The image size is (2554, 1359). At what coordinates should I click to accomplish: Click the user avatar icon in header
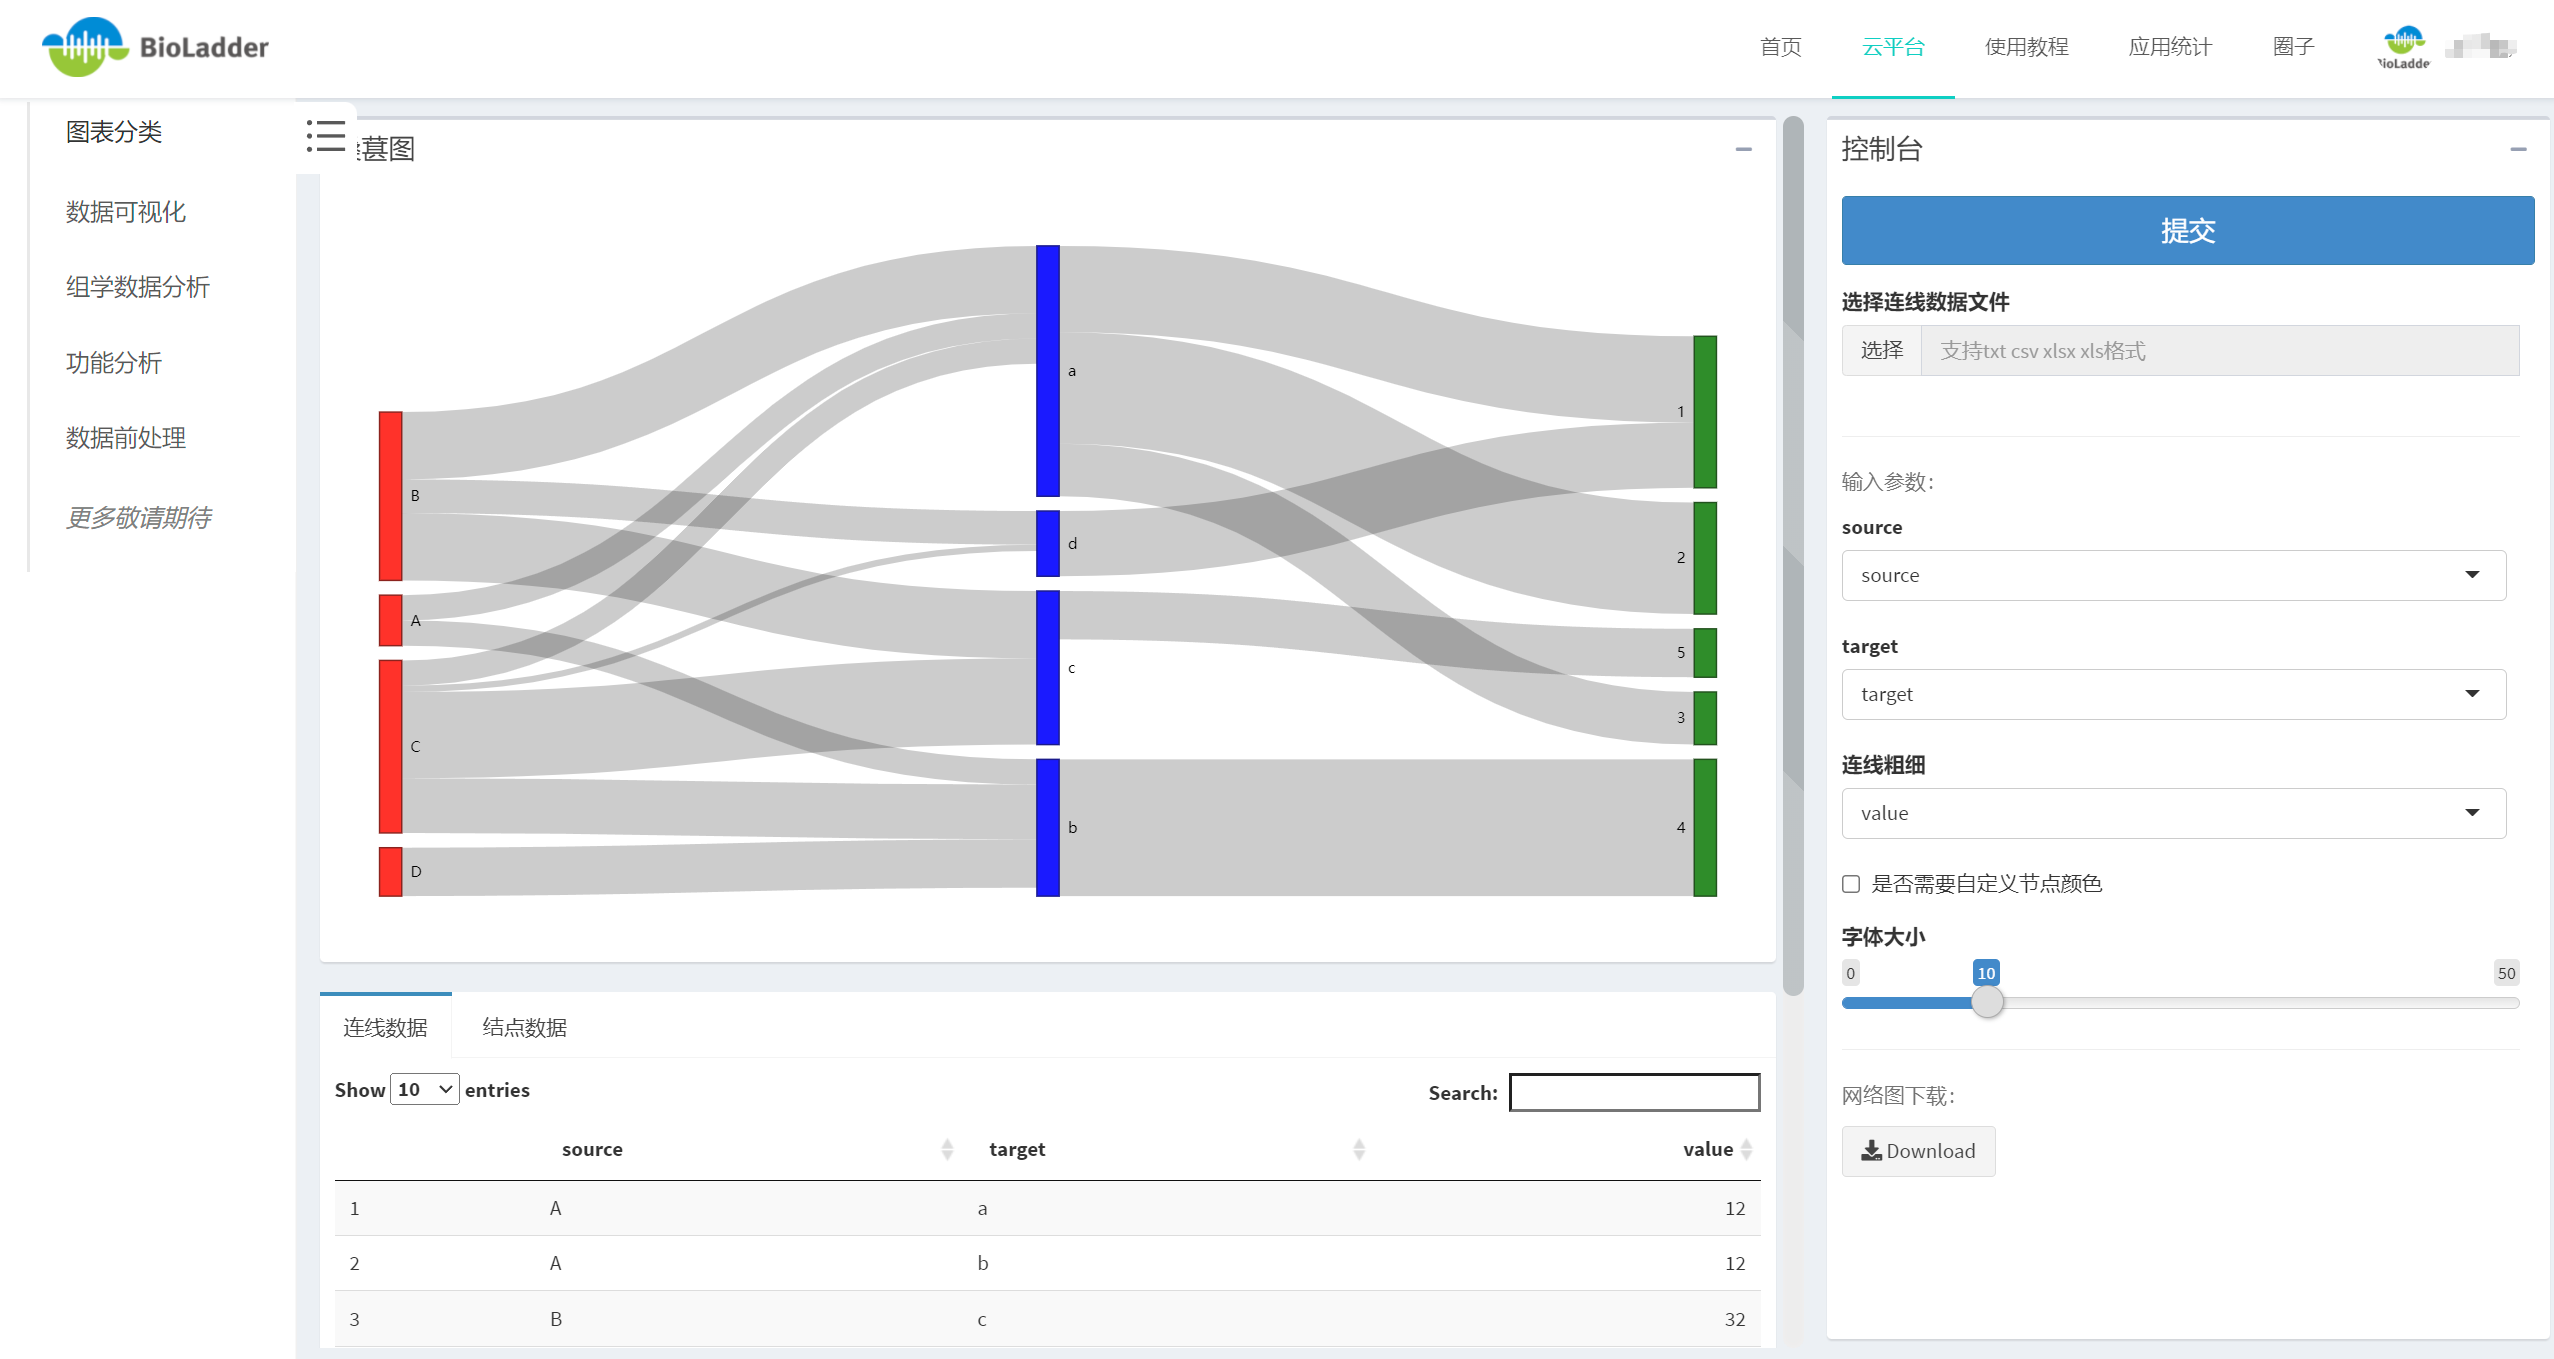tap(2403, 46)
